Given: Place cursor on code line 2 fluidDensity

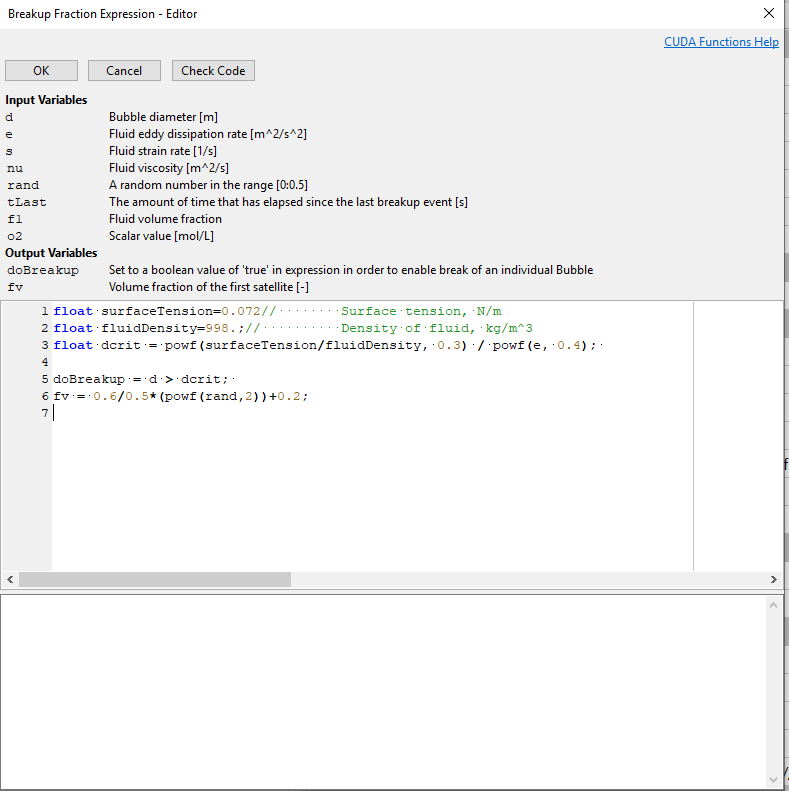Looking at the screenshot, I should click(149, 328).
